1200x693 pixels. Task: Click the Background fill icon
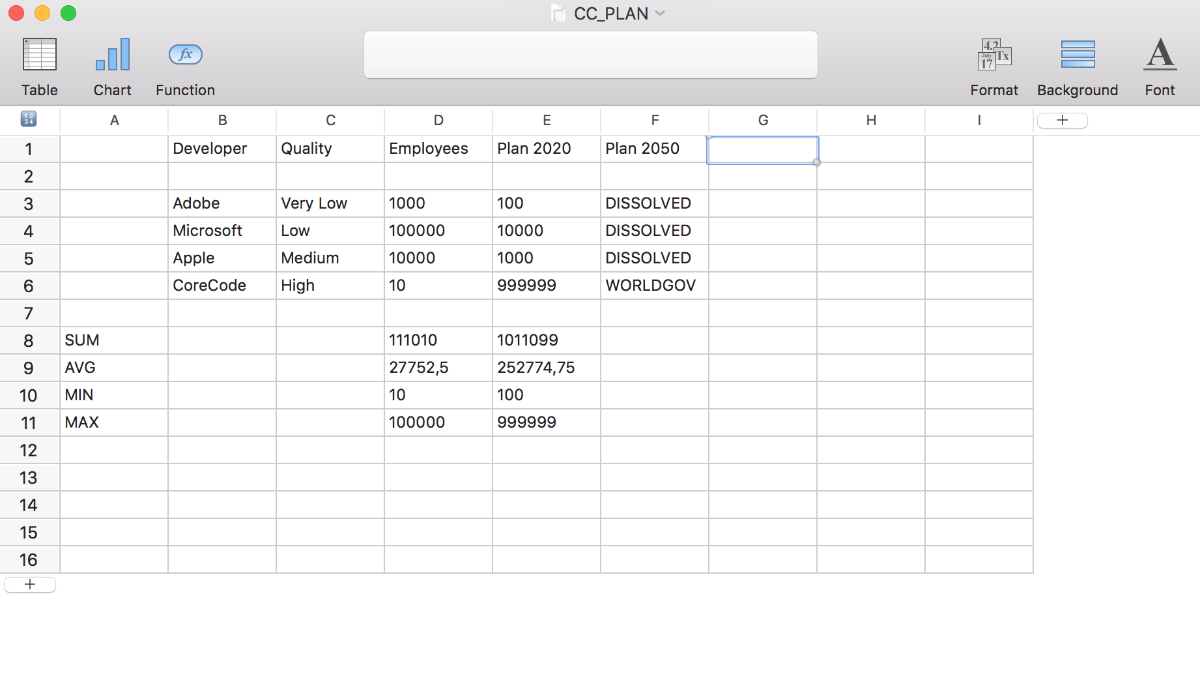pos(1077,55)
